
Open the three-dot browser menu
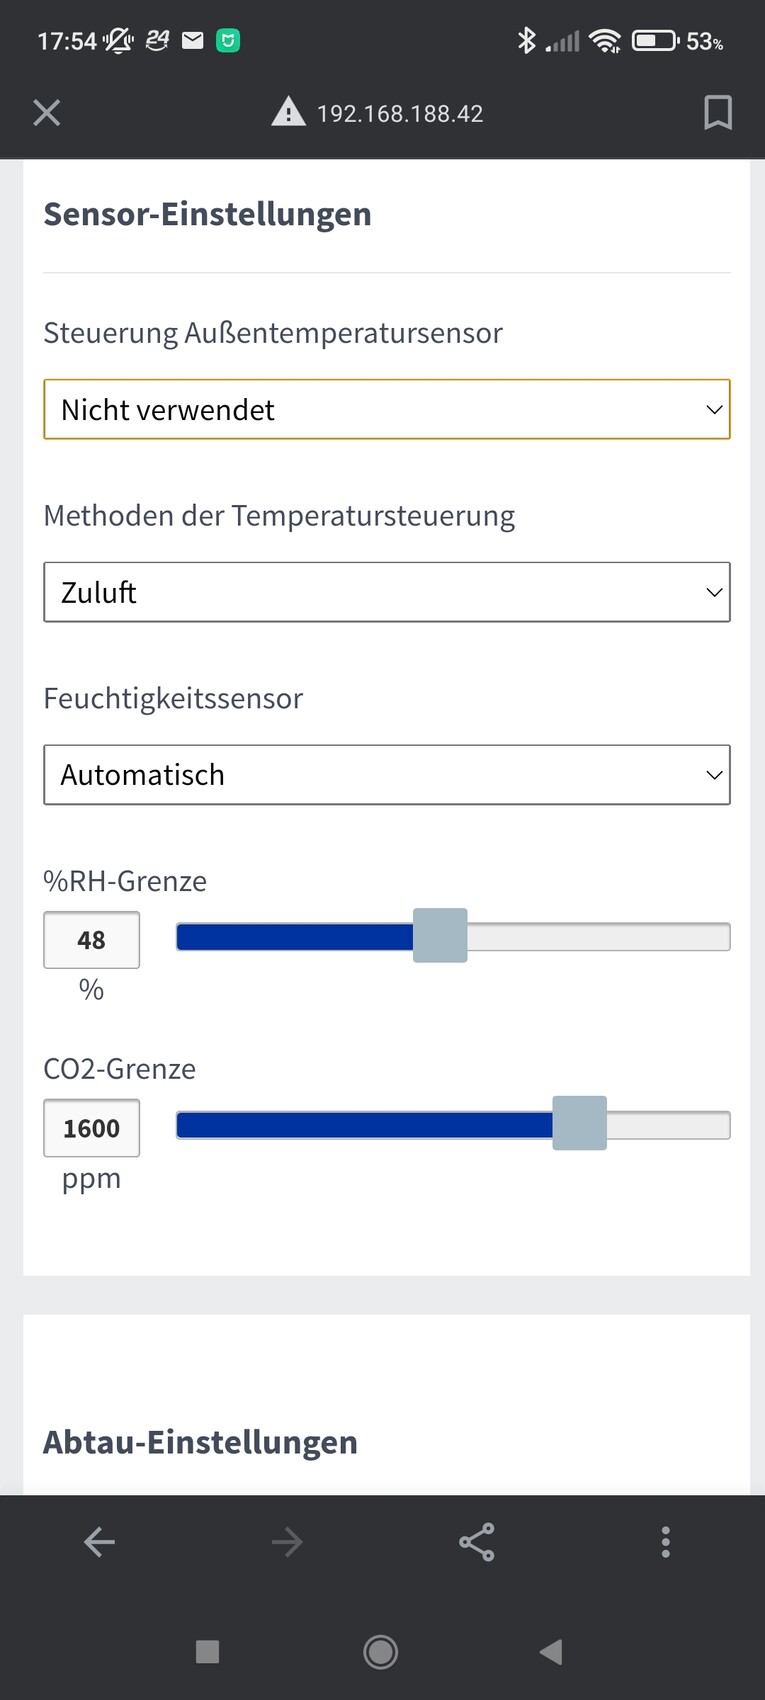(665, 1542)
